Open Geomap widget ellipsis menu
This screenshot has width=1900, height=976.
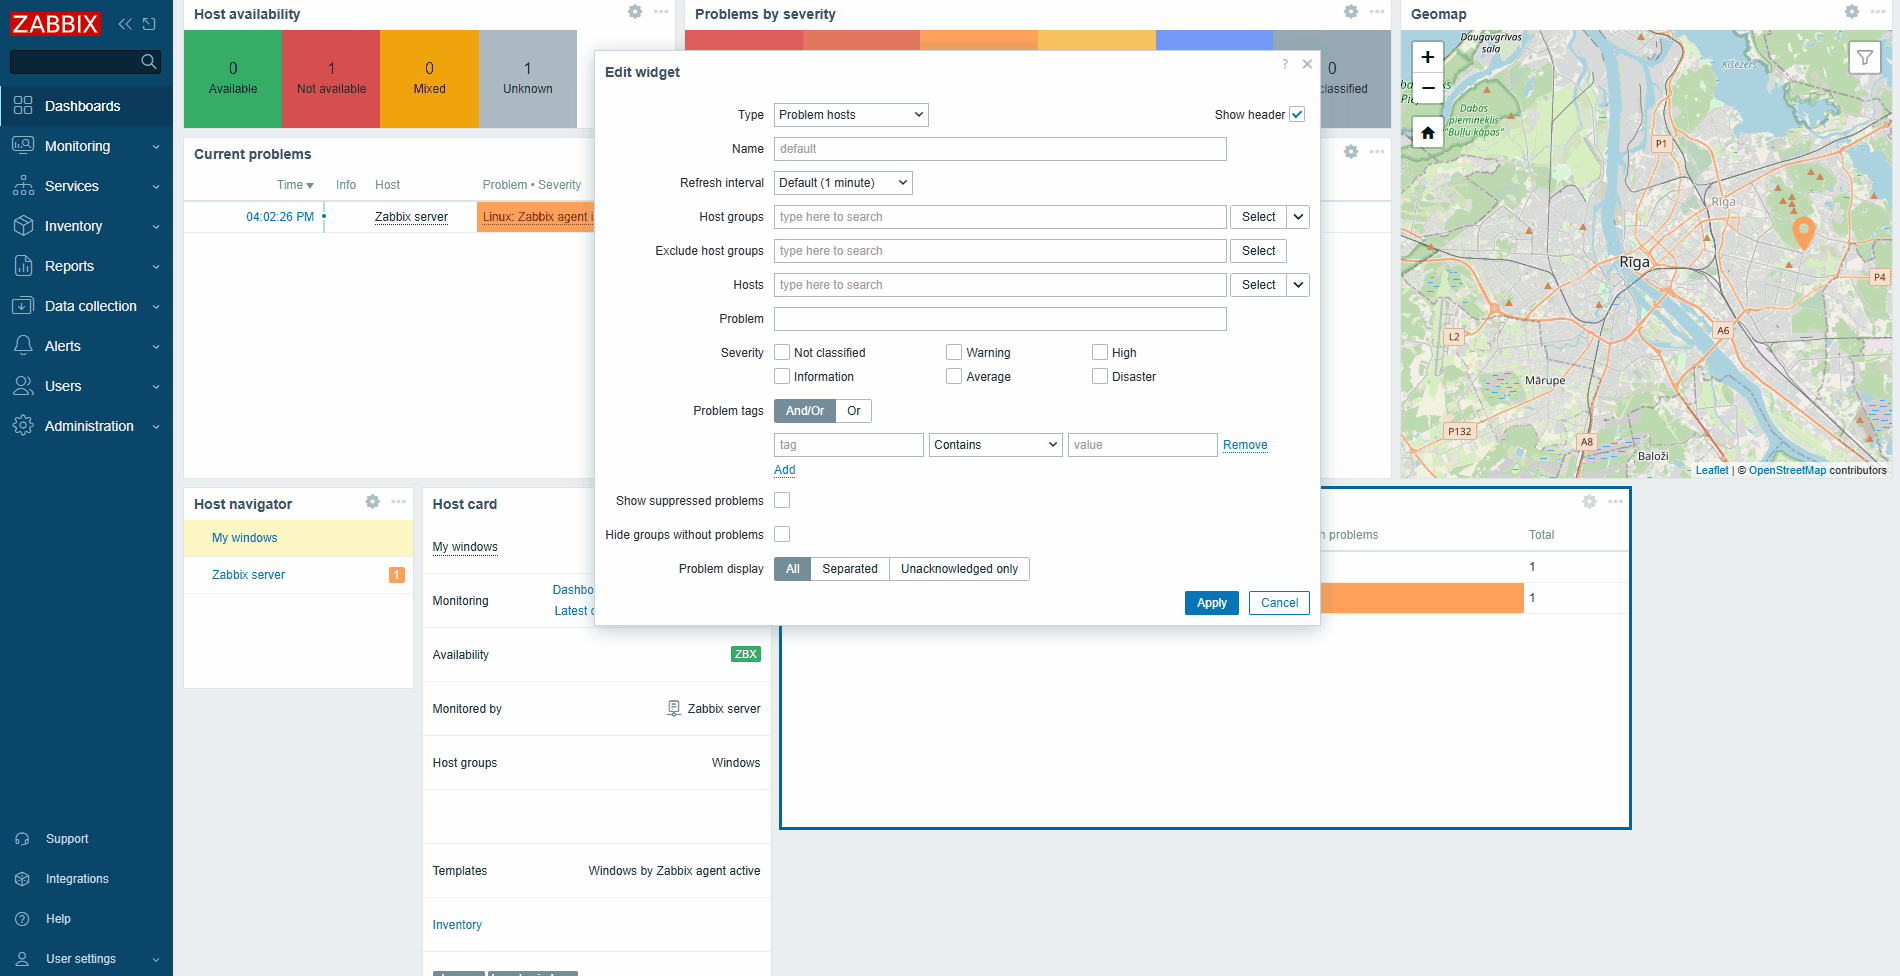tap(1878, 12)
